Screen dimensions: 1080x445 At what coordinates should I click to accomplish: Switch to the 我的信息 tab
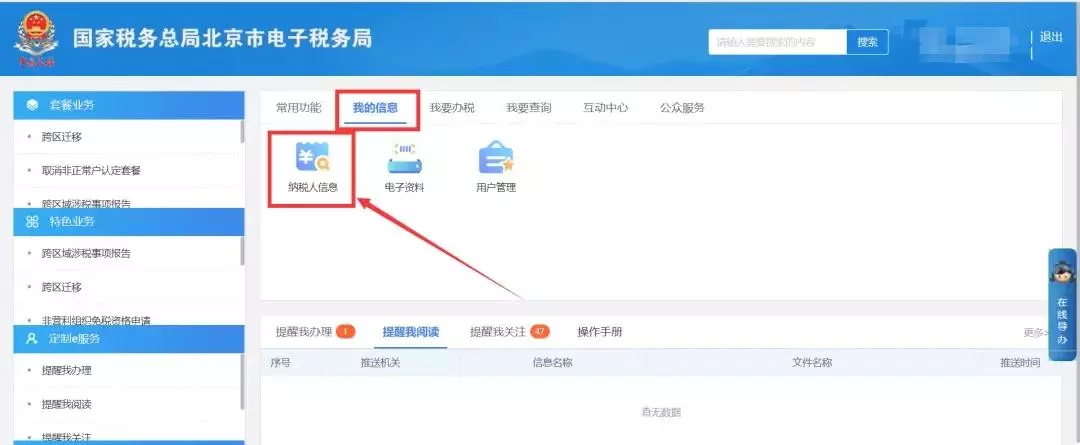tap(375, 107)
